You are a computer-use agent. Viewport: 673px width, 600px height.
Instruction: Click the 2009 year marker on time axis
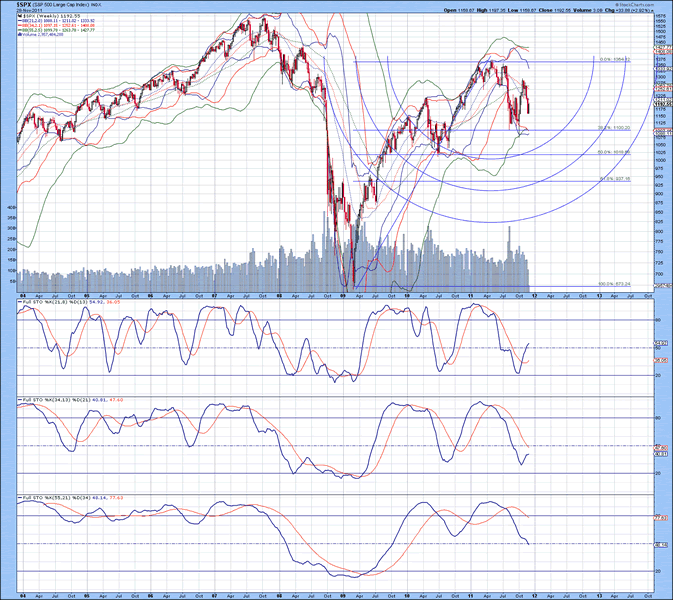[x=343, y=296]
